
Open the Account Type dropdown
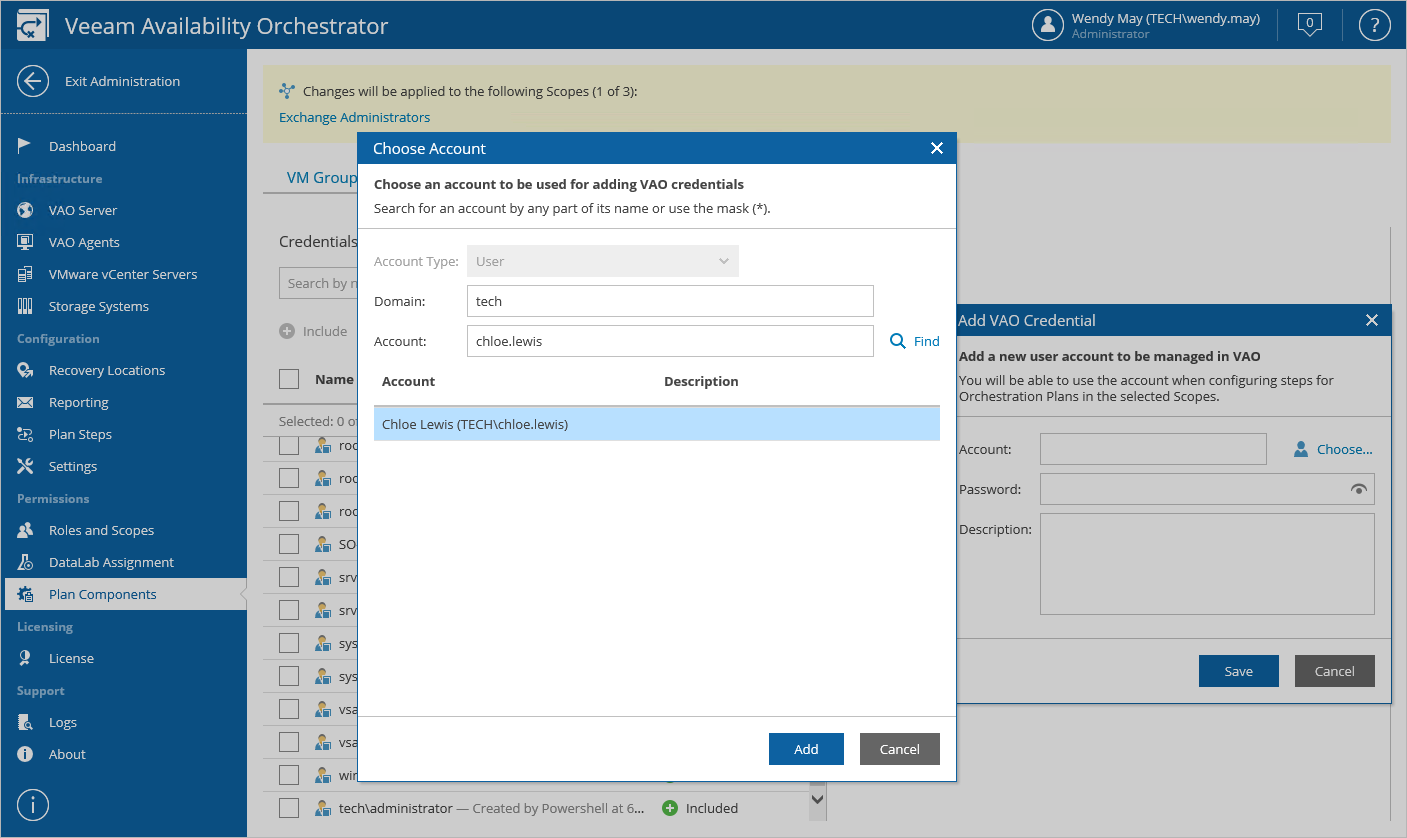pyautogui.click(x=602, y=261)
